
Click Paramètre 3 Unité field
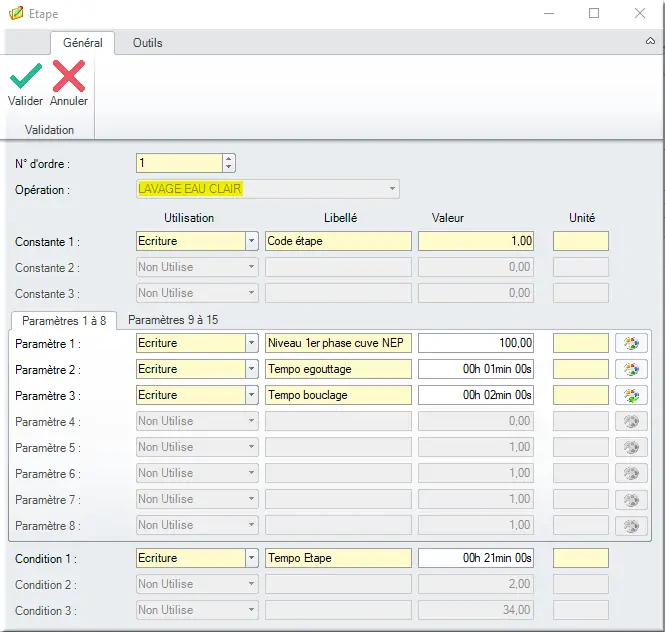point(581,395)
